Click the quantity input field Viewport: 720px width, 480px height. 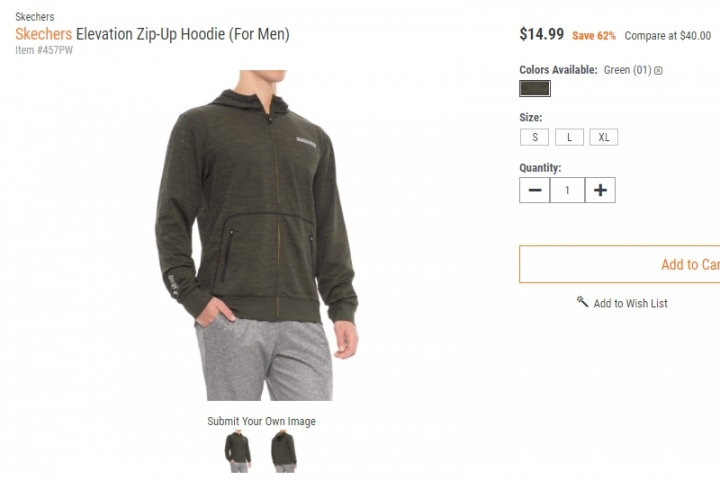click(567, 190)
